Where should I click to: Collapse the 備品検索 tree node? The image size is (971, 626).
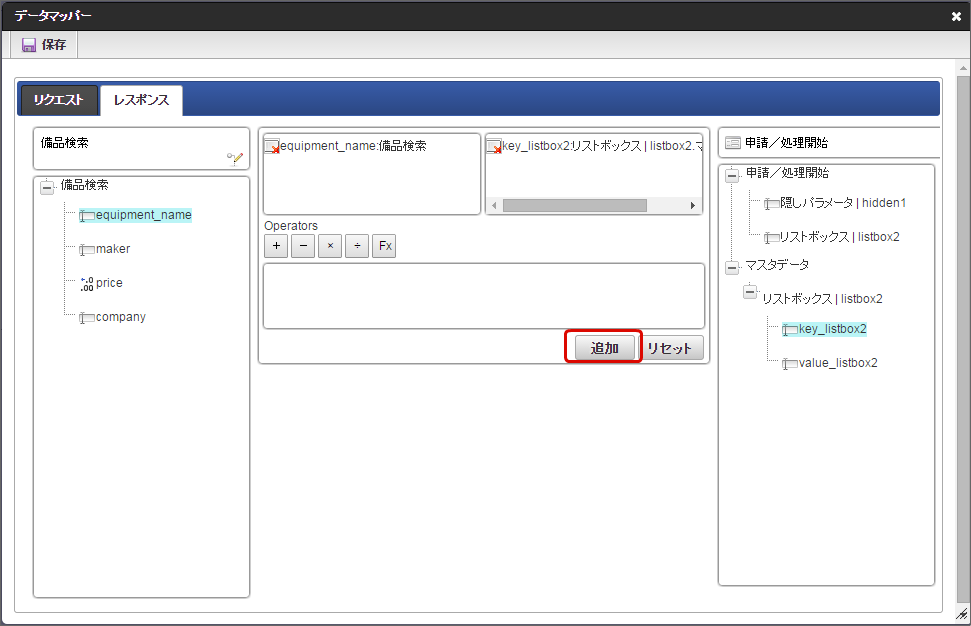[47, 186]
